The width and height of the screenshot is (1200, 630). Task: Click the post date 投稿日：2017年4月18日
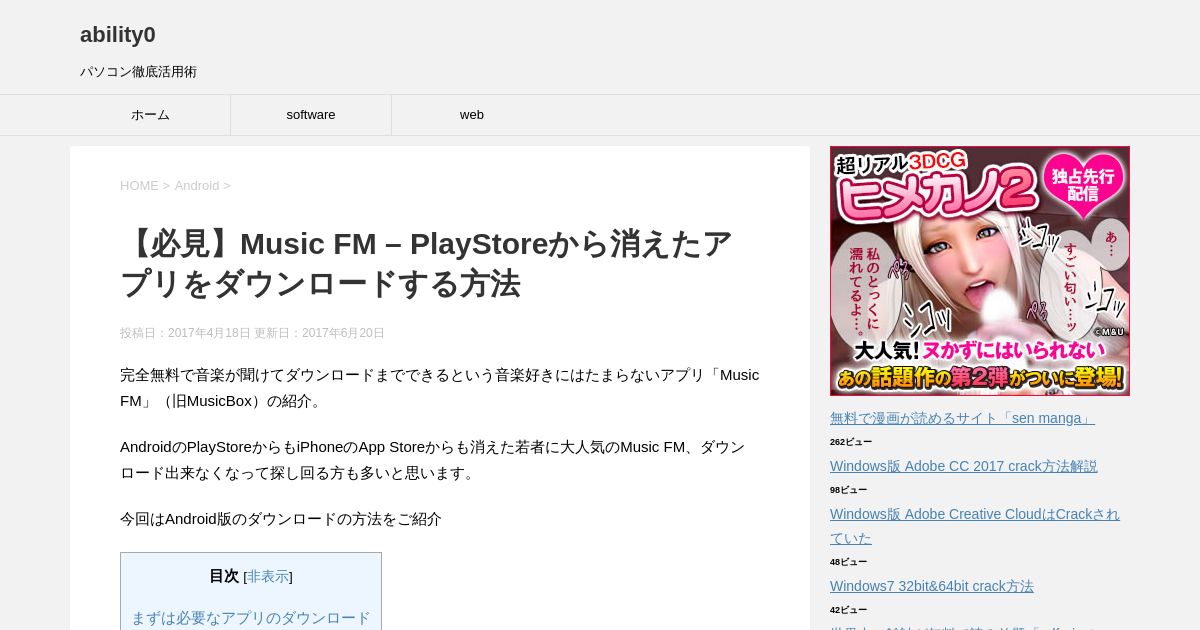coord(185,333)
